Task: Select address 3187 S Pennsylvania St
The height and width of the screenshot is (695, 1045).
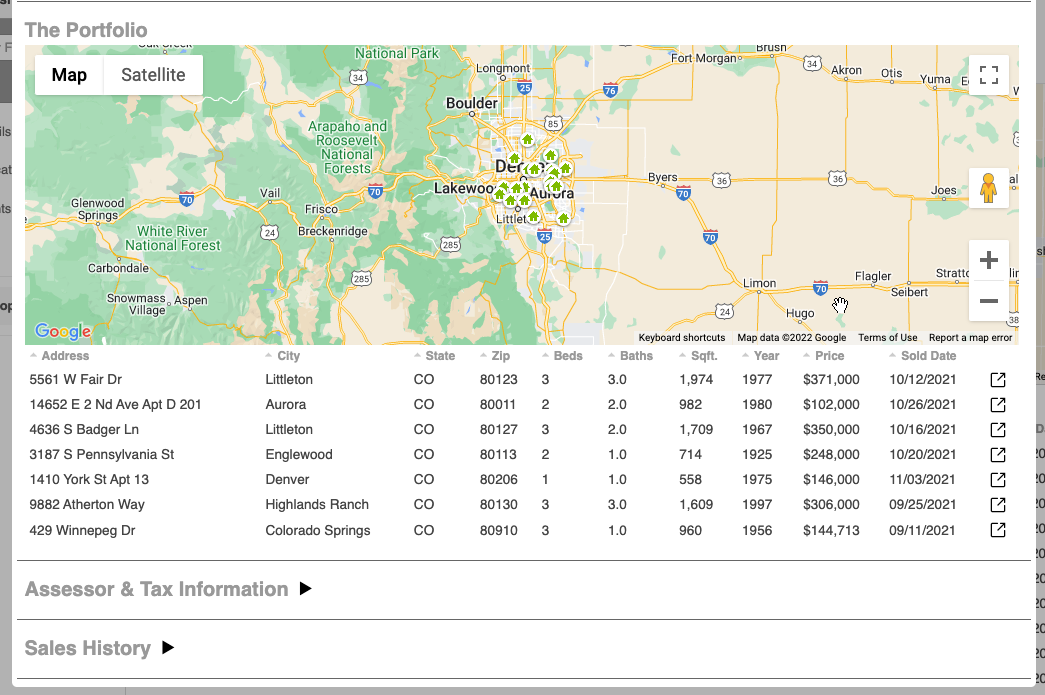Action: (101, 454)
